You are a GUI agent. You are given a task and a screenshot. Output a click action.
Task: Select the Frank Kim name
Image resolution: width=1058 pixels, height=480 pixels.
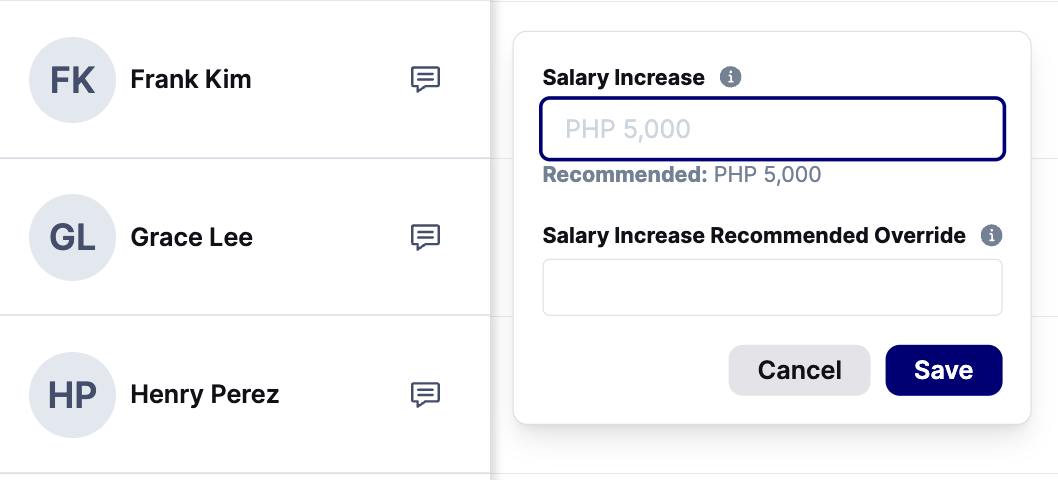pos(191,80)
